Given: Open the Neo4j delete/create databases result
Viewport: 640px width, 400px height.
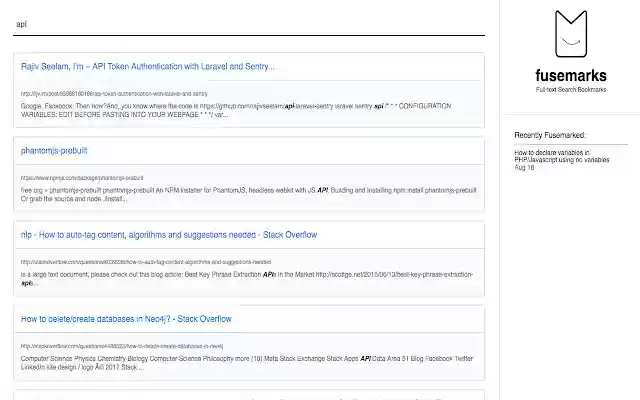Looking at the screenshot, I should coord(126,319).
